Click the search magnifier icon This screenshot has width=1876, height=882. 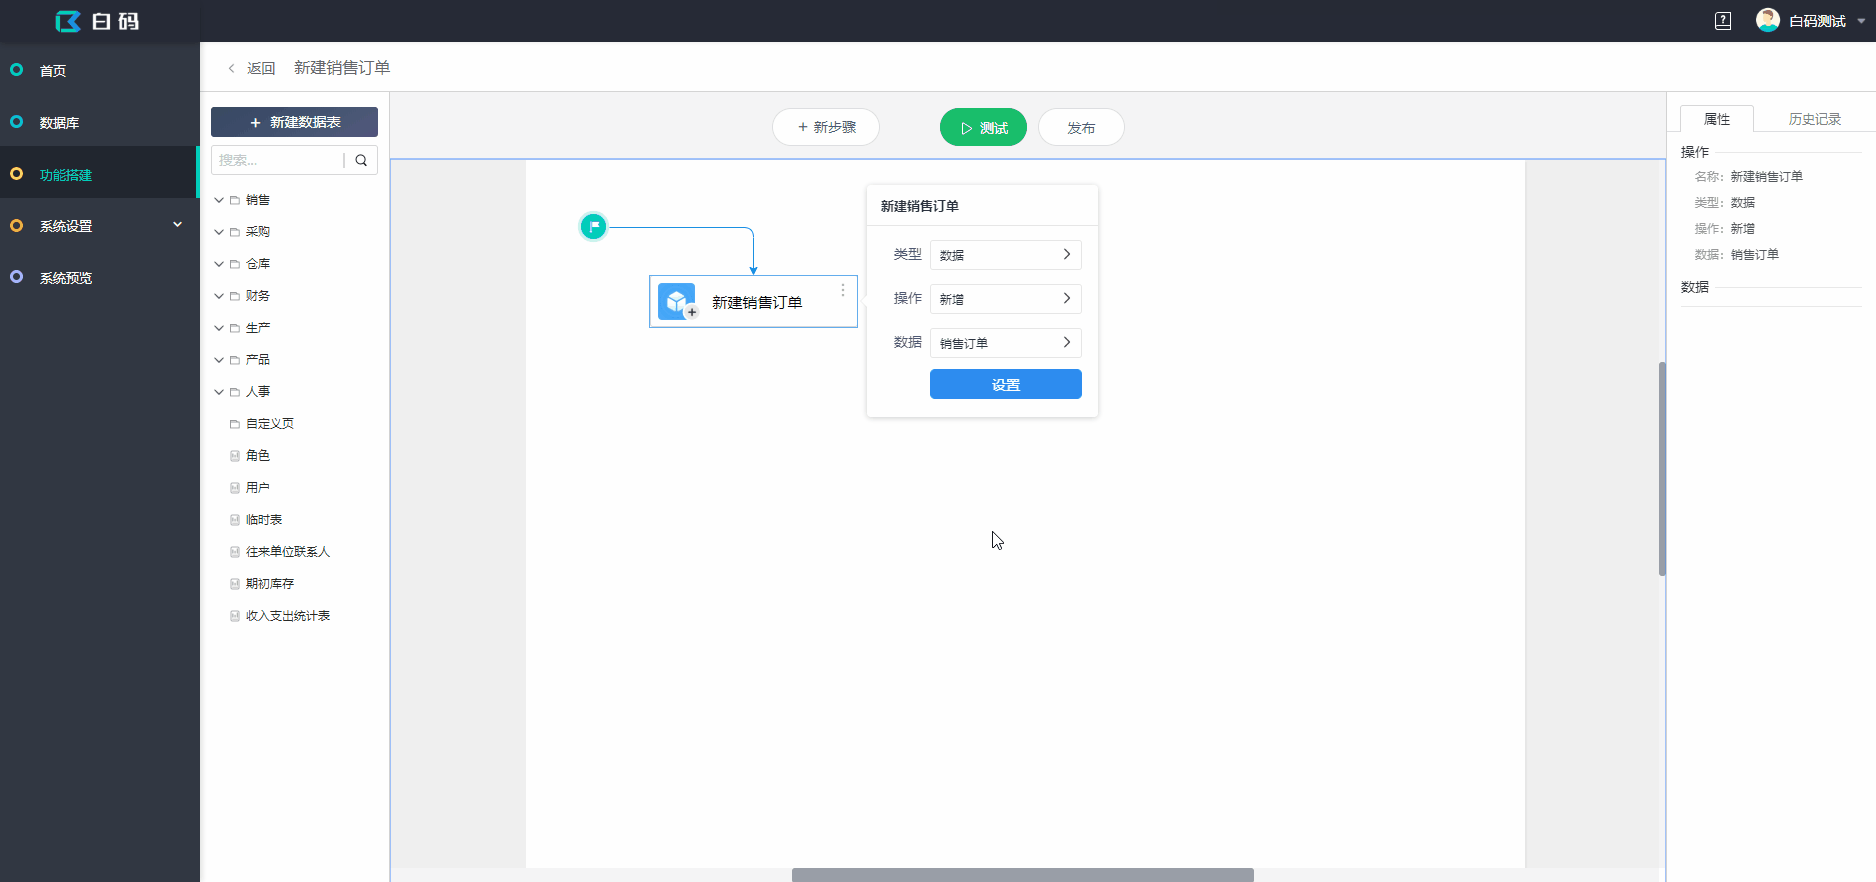(361, 160)
